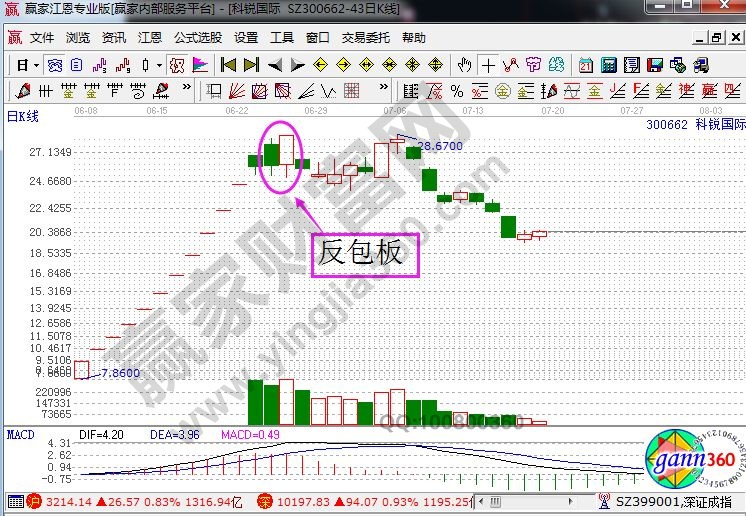The height and width of the screenshot is (516, 746).
Task: Click the MACD indicator label
Action: [x=20, y=435]
